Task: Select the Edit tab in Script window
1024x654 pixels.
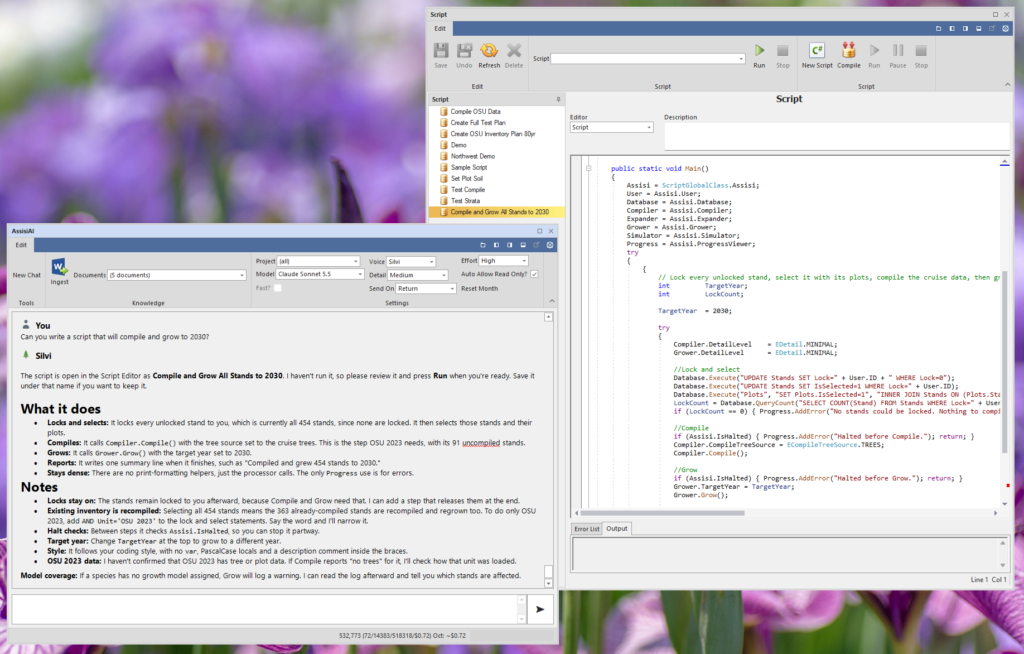Action: (440, 29)
